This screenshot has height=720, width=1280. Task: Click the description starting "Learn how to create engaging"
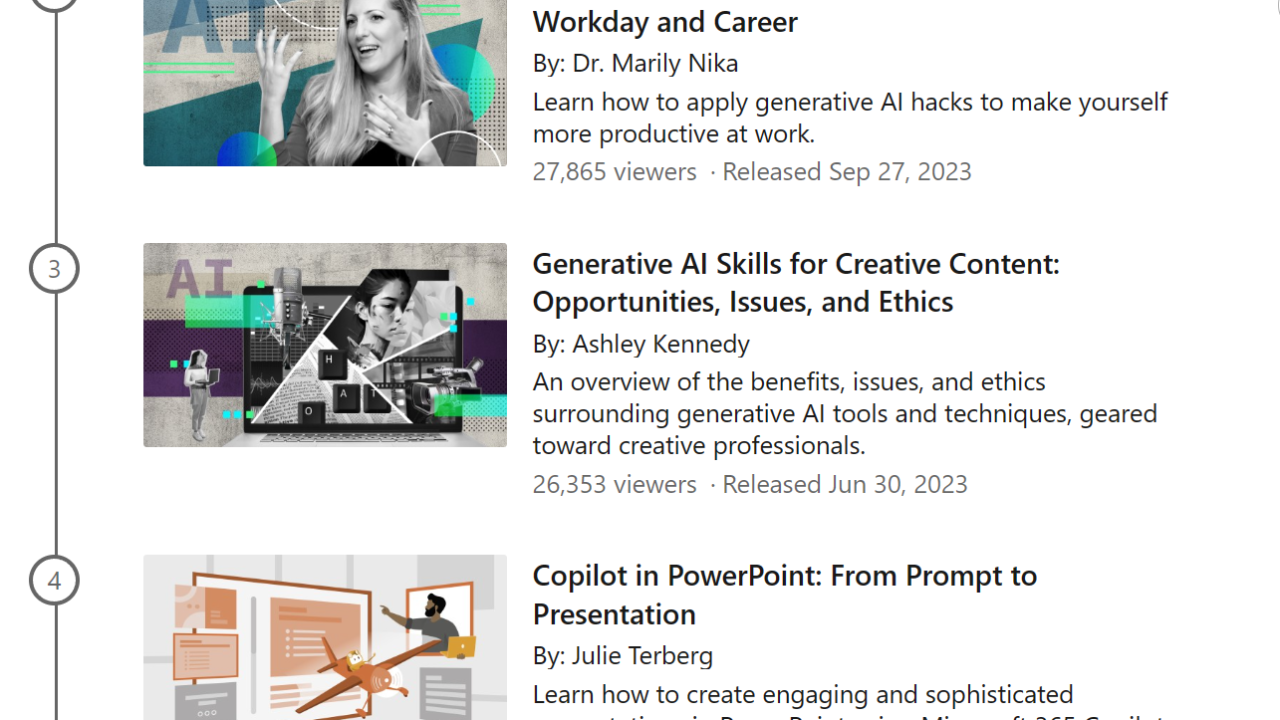pos(802,694)
